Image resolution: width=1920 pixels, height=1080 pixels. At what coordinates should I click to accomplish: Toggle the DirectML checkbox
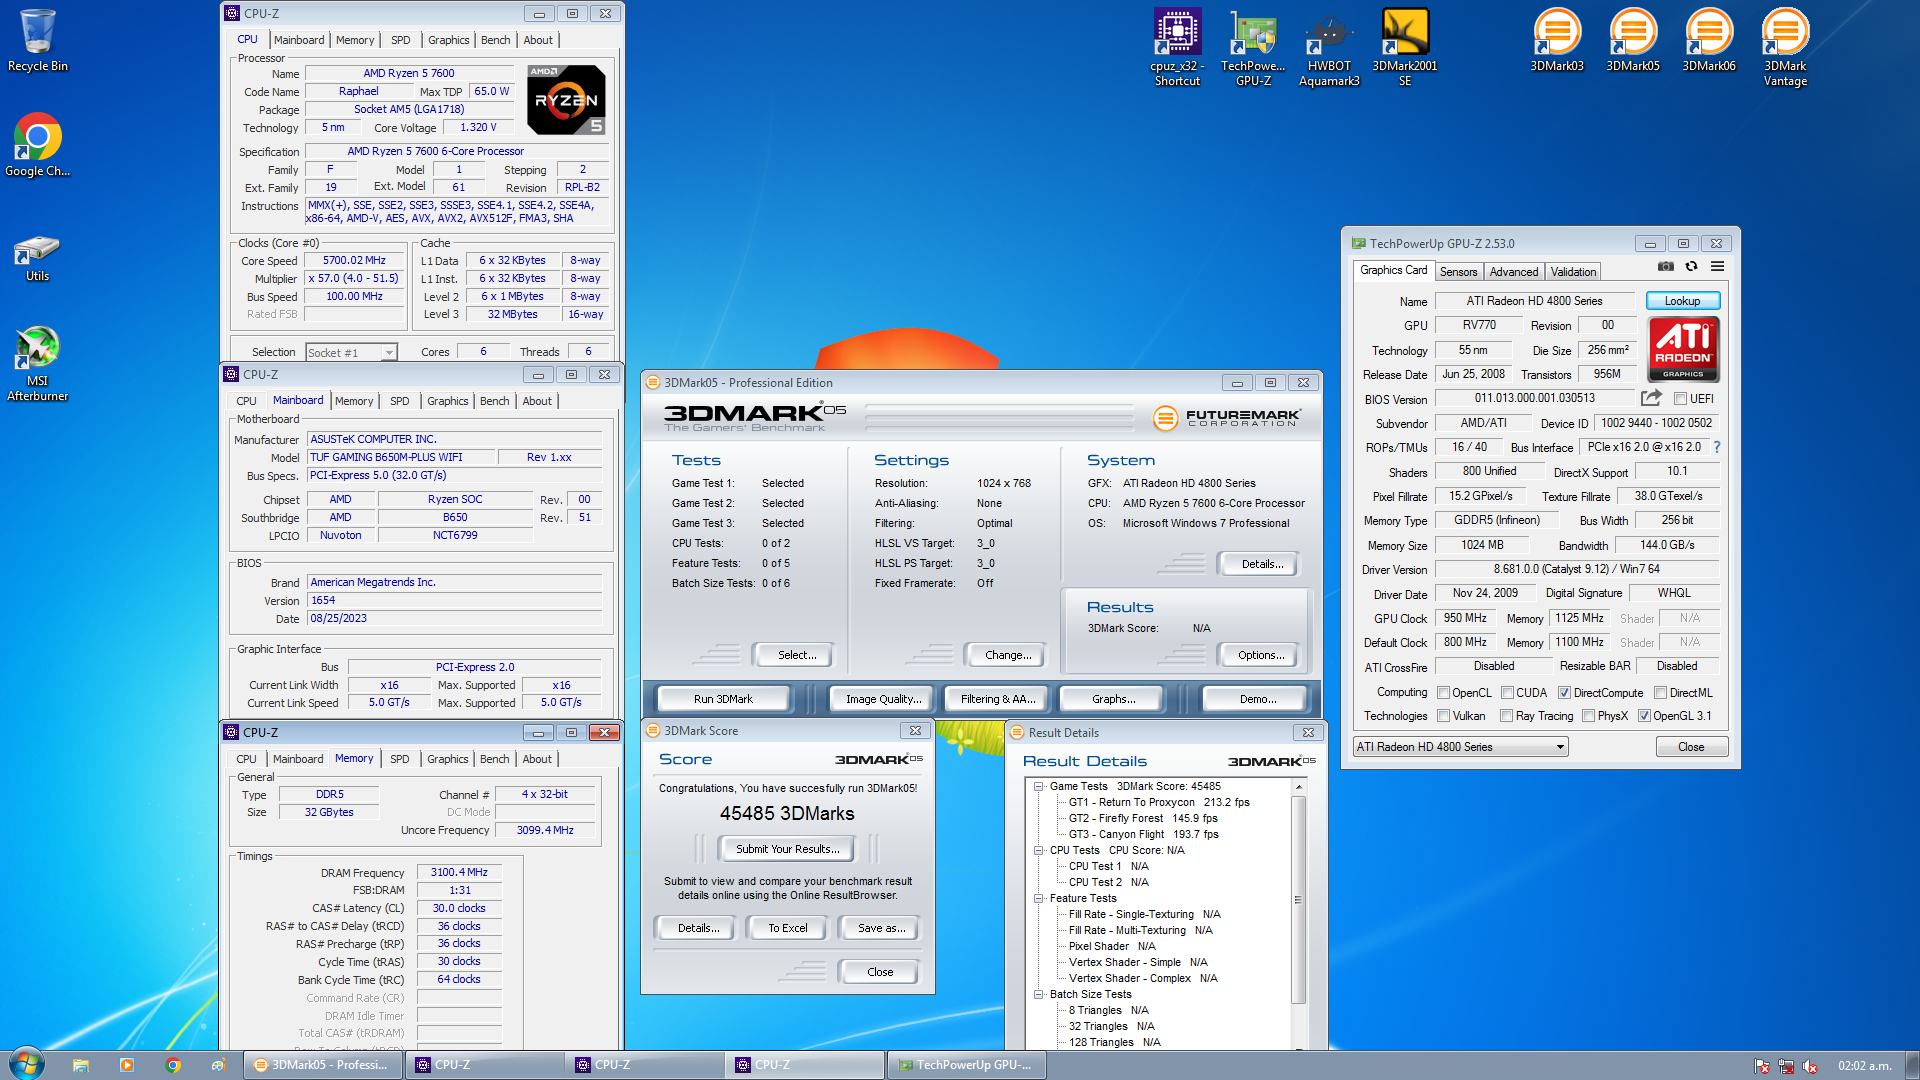coord(1660,692)
